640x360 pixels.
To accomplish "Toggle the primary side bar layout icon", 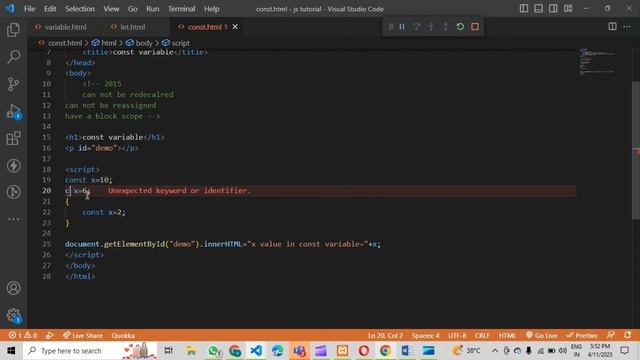I will 524,9.
